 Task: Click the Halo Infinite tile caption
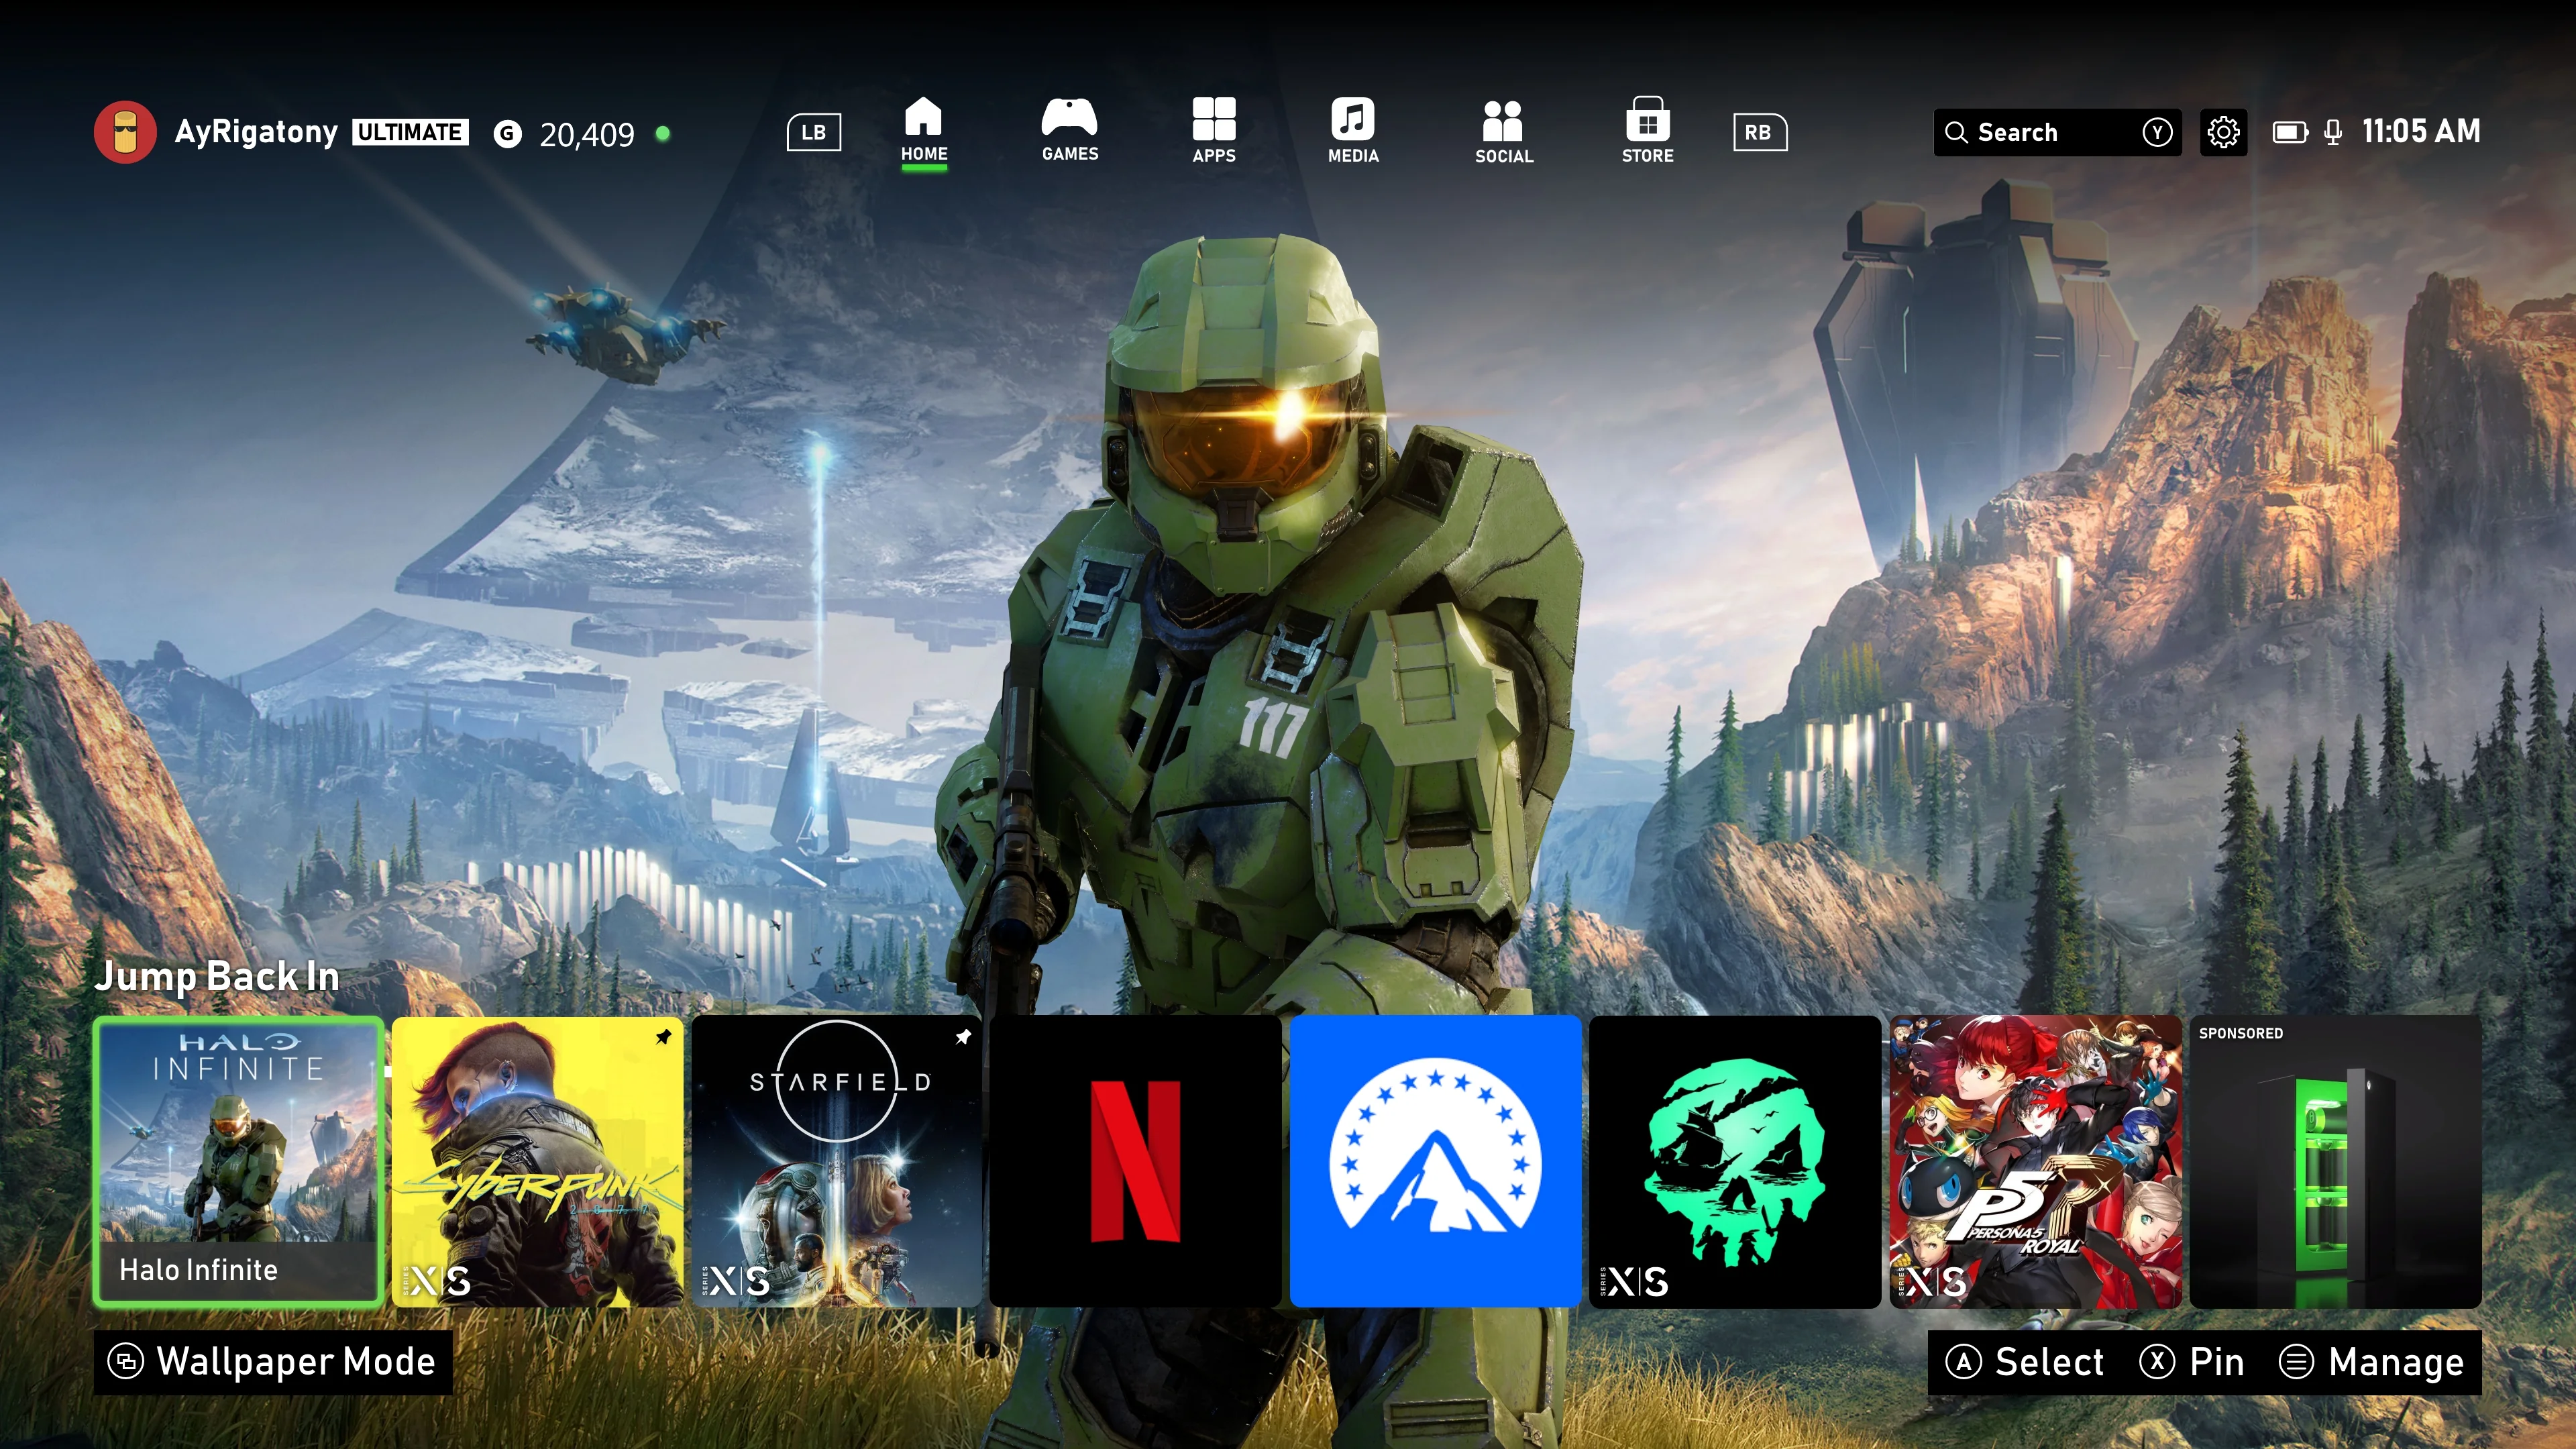pyautogui.click(x=199, y=1270)
